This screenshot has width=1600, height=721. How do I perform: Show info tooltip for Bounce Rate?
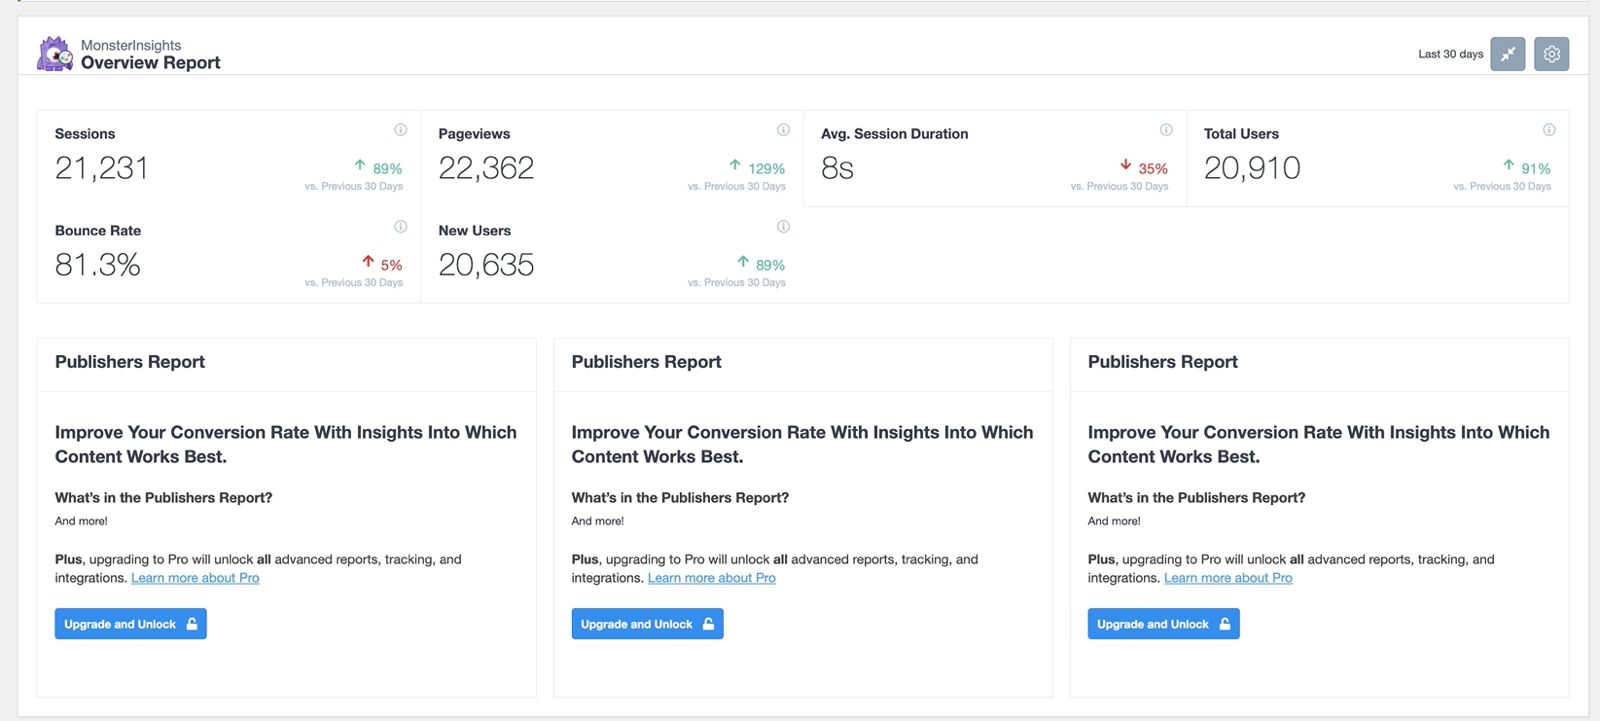point(400,227)
